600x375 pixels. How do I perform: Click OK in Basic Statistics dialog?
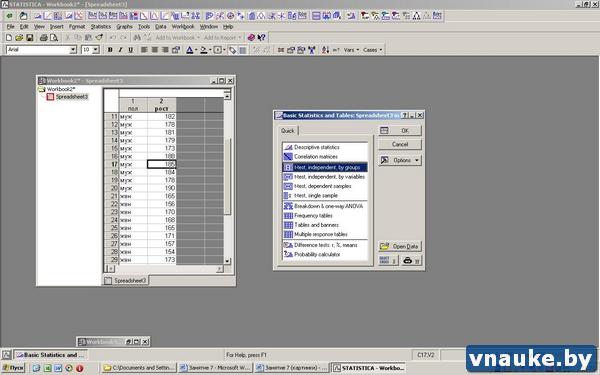(x=400, y=130)
